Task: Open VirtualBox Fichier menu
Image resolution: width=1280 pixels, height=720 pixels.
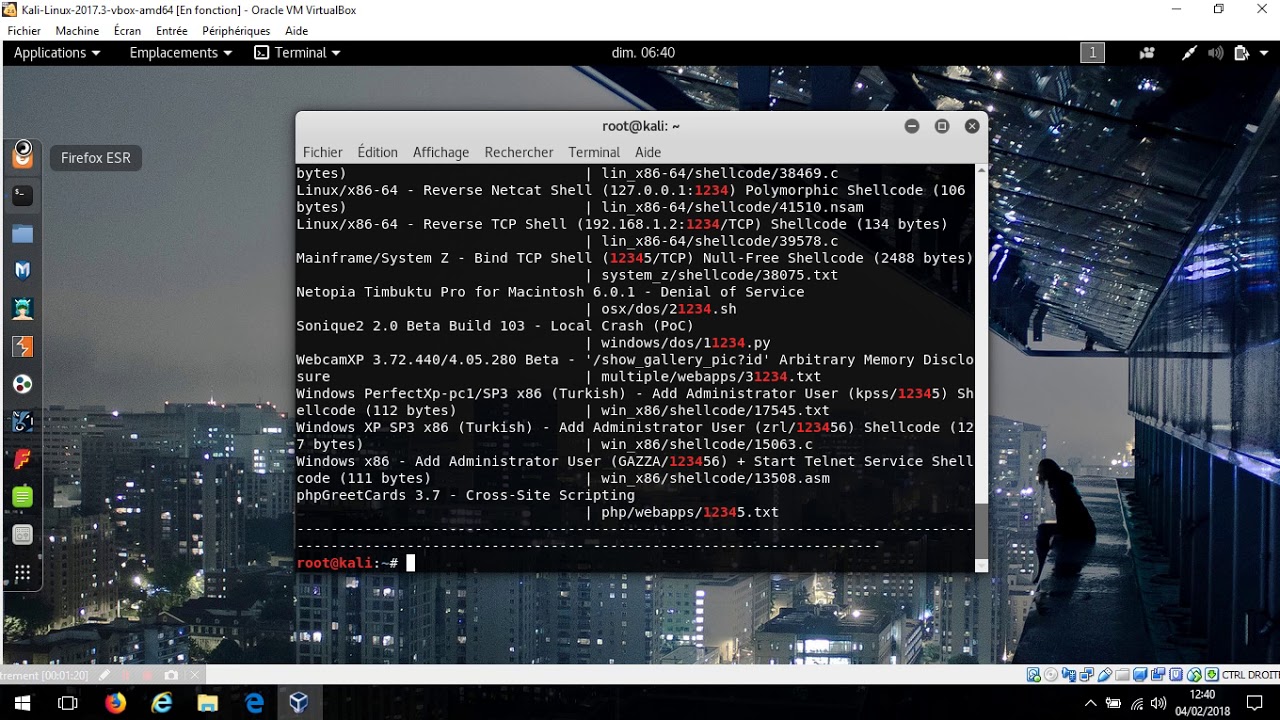Action: pos(24,31)
